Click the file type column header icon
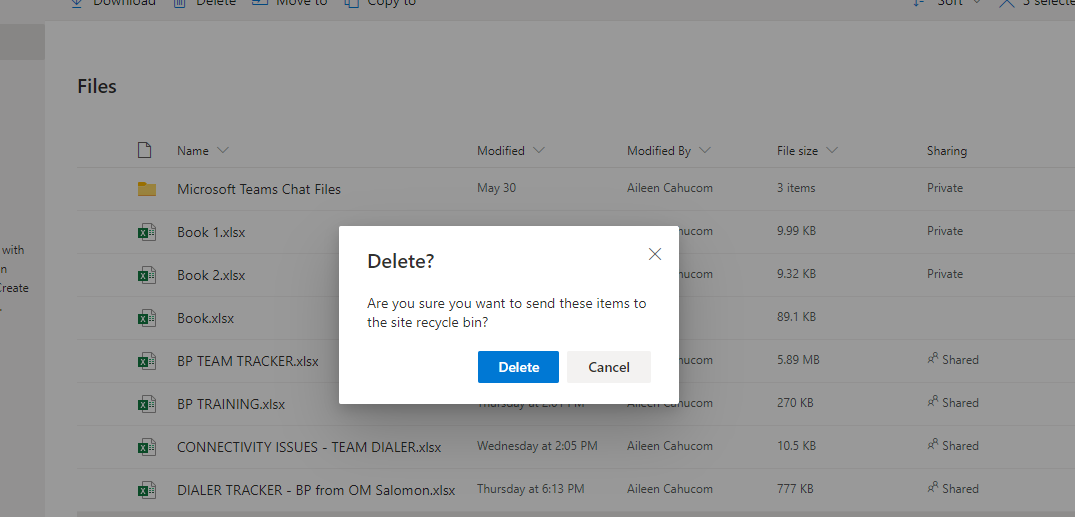 [x=144, y=150]
